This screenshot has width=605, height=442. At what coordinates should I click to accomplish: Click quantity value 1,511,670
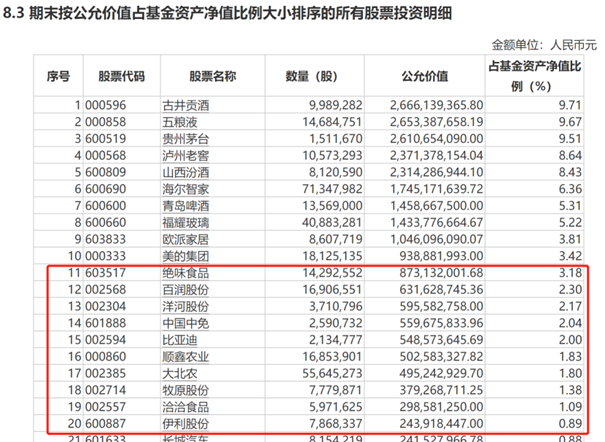pyautogui.click(x=336, y=139)
